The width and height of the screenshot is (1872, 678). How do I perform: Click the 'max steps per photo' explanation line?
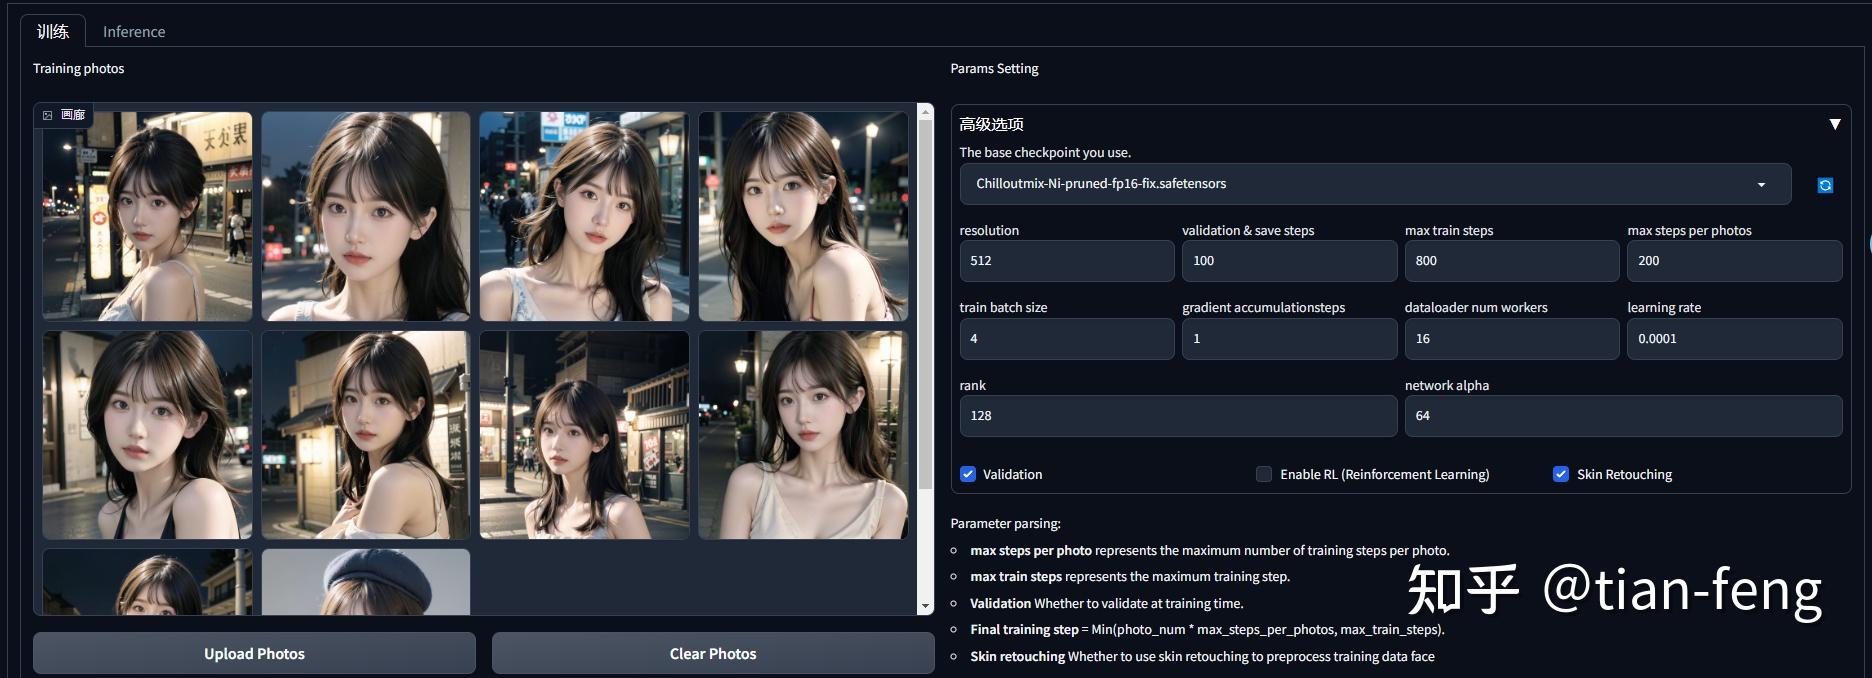(x=1209, y=551)
